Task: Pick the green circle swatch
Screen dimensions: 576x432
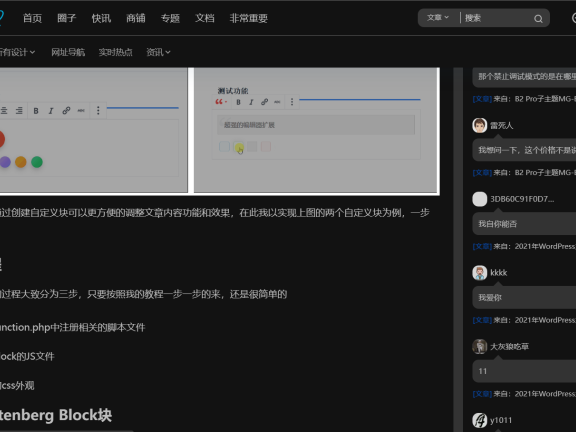Action: click(x=37, y=162)
